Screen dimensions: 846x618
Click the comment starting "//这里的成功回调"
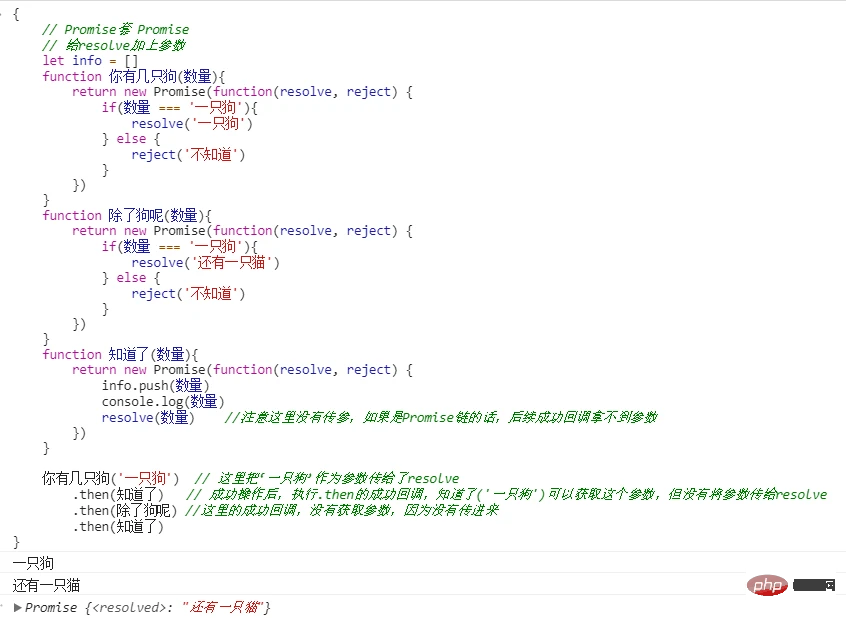(x=342, y=510)
